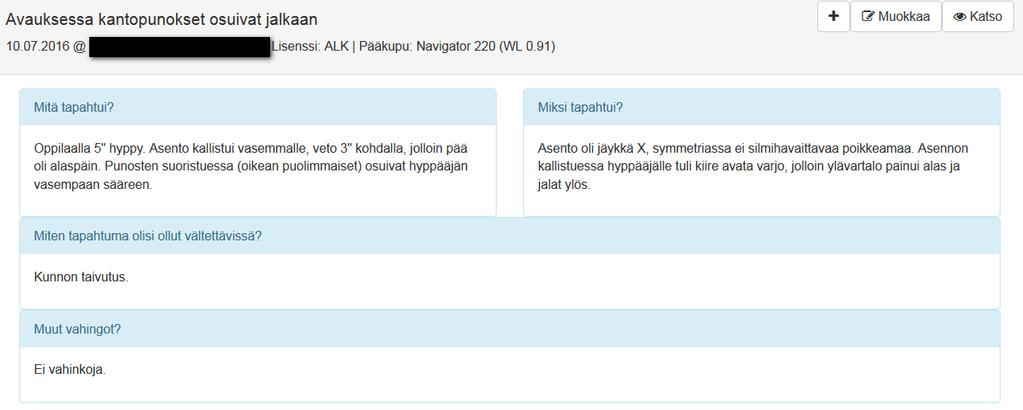1023x410 pixels.
Task: Select the title 'Avauksessa kantopunokset osuivat jalkaan'
Action: tap(162, 20)
